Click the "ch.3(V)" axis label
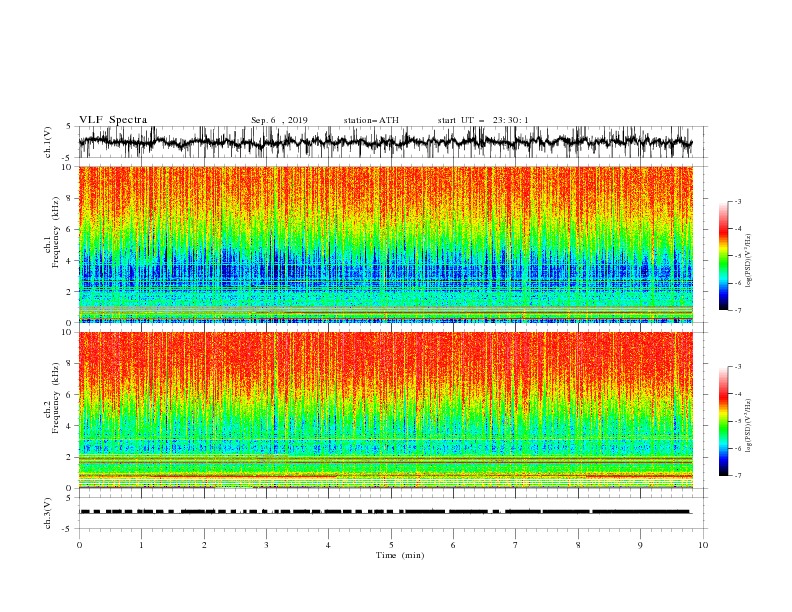The width and height of the screenshot is (792, 612). click(49, 513)
